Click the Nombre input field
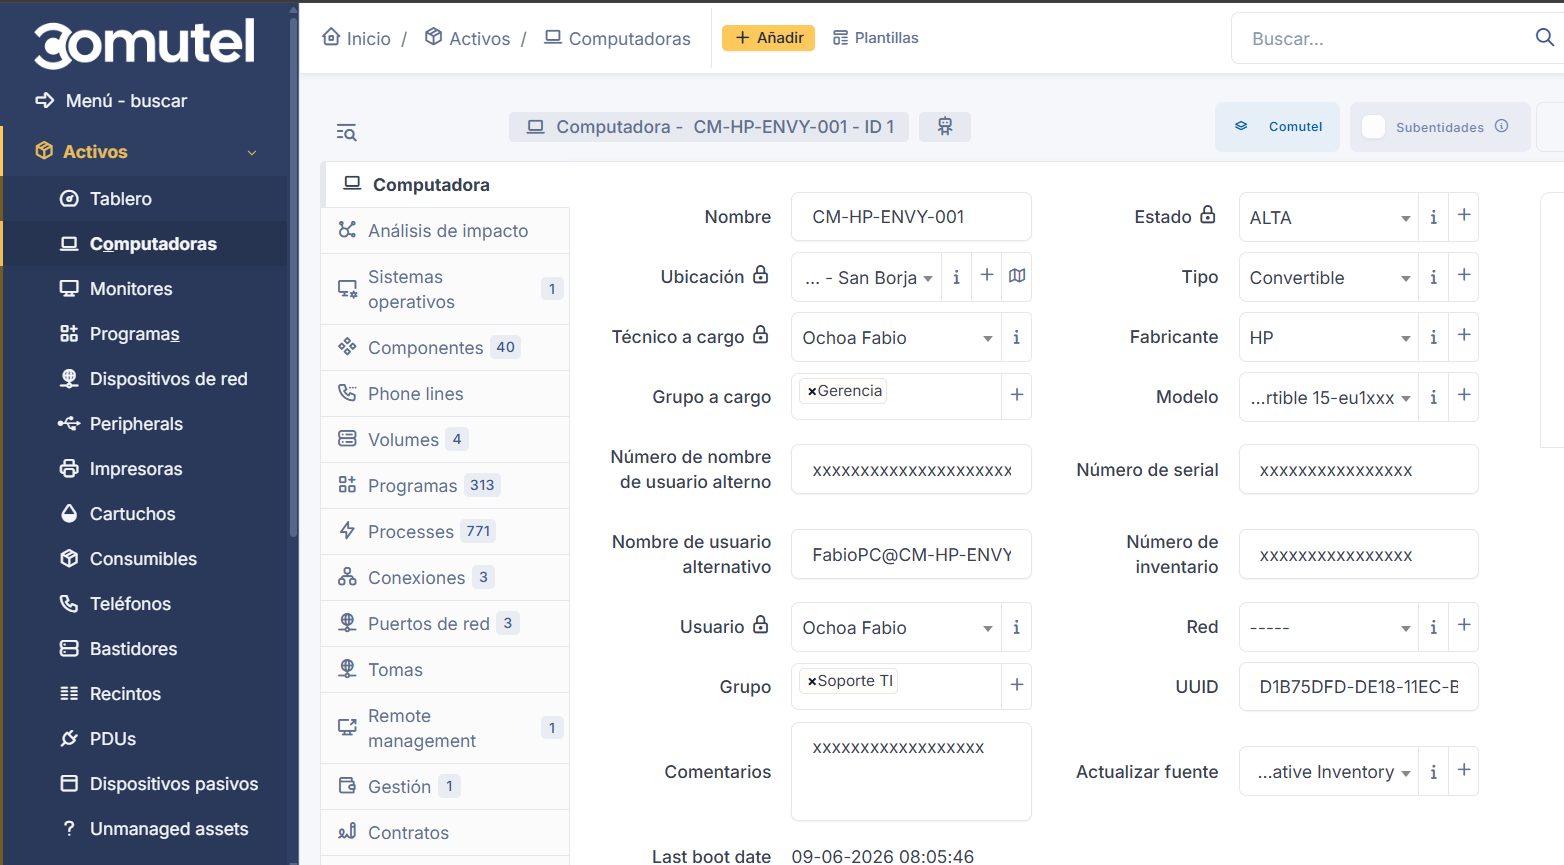This screenshot has width=1564, height=865. [911, 217]
